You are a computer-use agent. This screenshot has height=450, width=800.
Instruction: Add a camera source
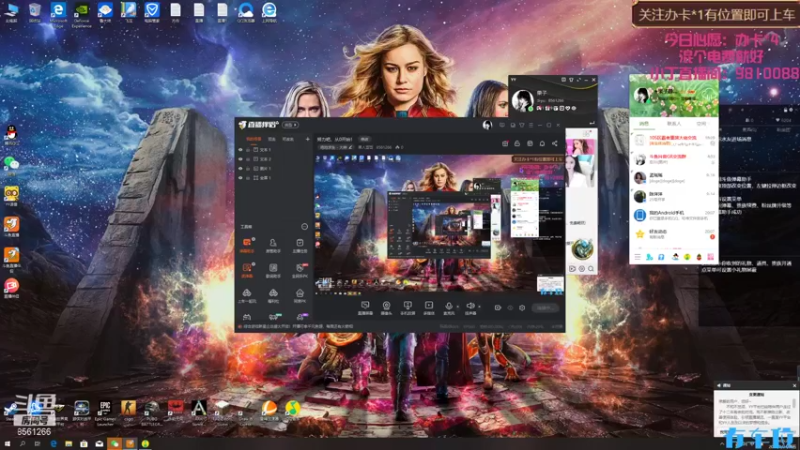click(x=386, y=308)
